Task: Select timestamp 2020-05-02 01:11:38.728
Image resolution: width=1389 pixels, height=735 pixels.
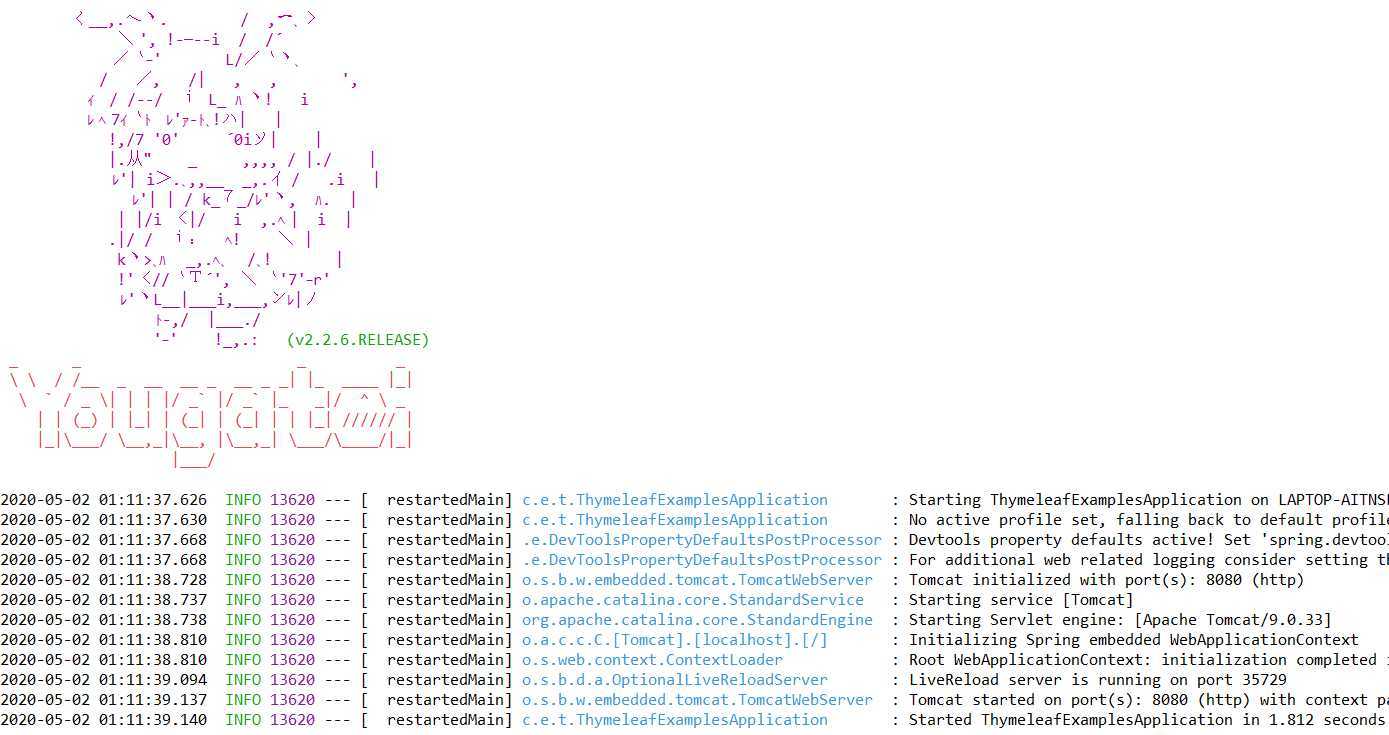Action: [104, 580]
